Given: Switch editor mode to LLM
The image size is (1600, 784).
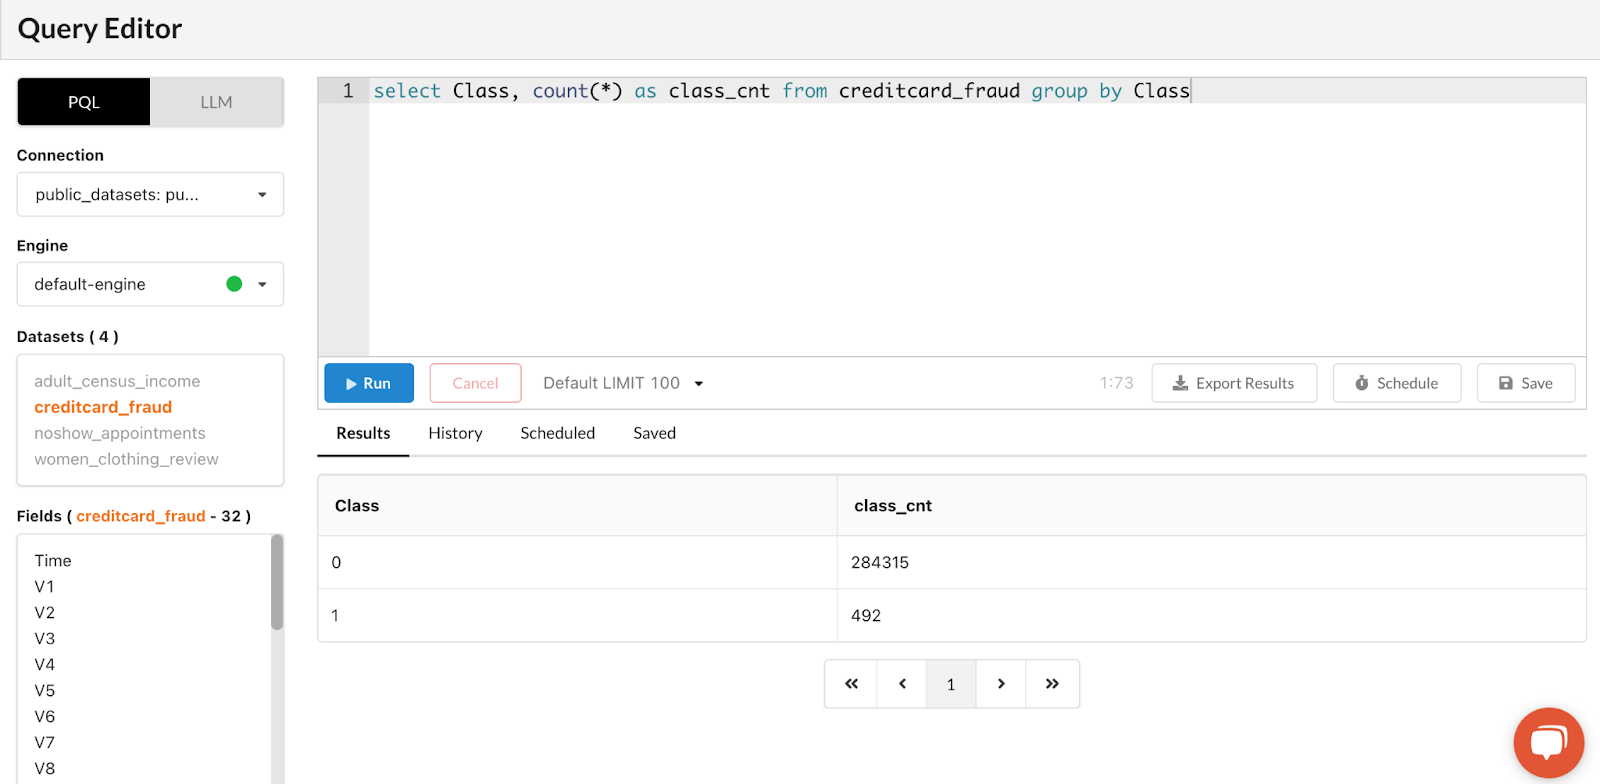Looking at the screenshot, I should [216, 102].
